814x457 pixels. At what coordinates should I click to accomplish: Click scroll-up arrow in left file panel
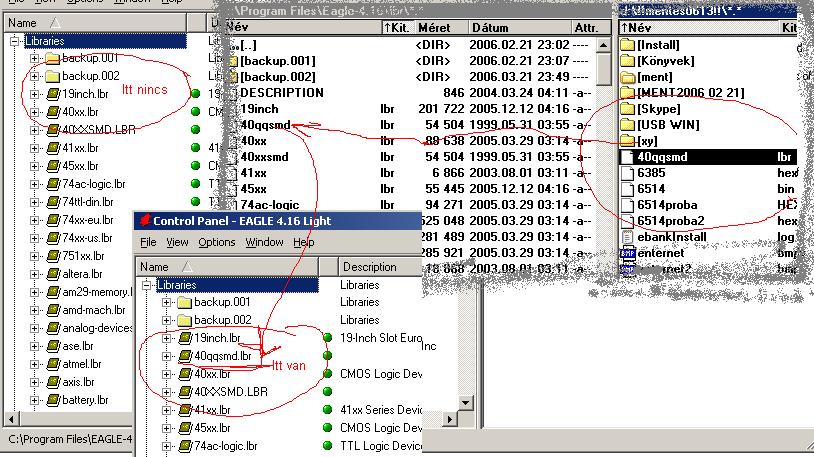click(x=603, y=45)
